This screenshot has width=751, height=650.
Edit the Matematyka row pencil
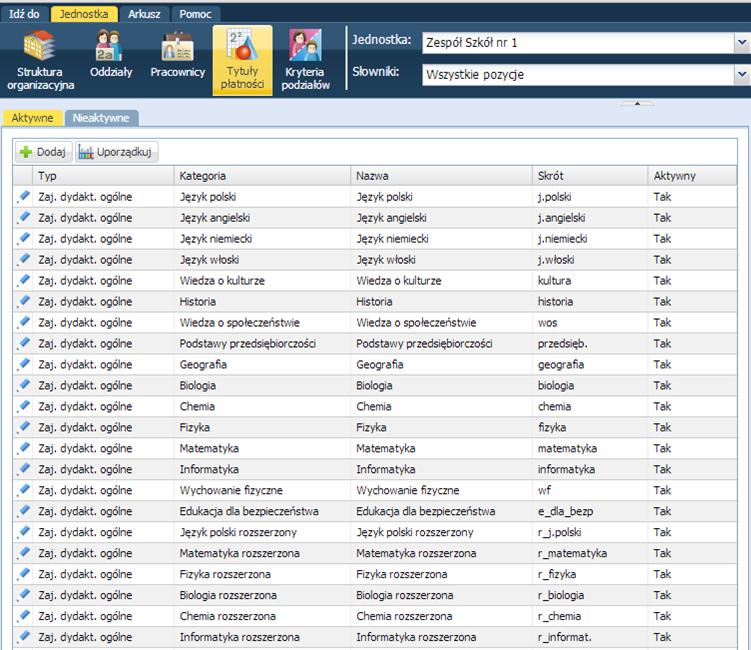(23, 448)
